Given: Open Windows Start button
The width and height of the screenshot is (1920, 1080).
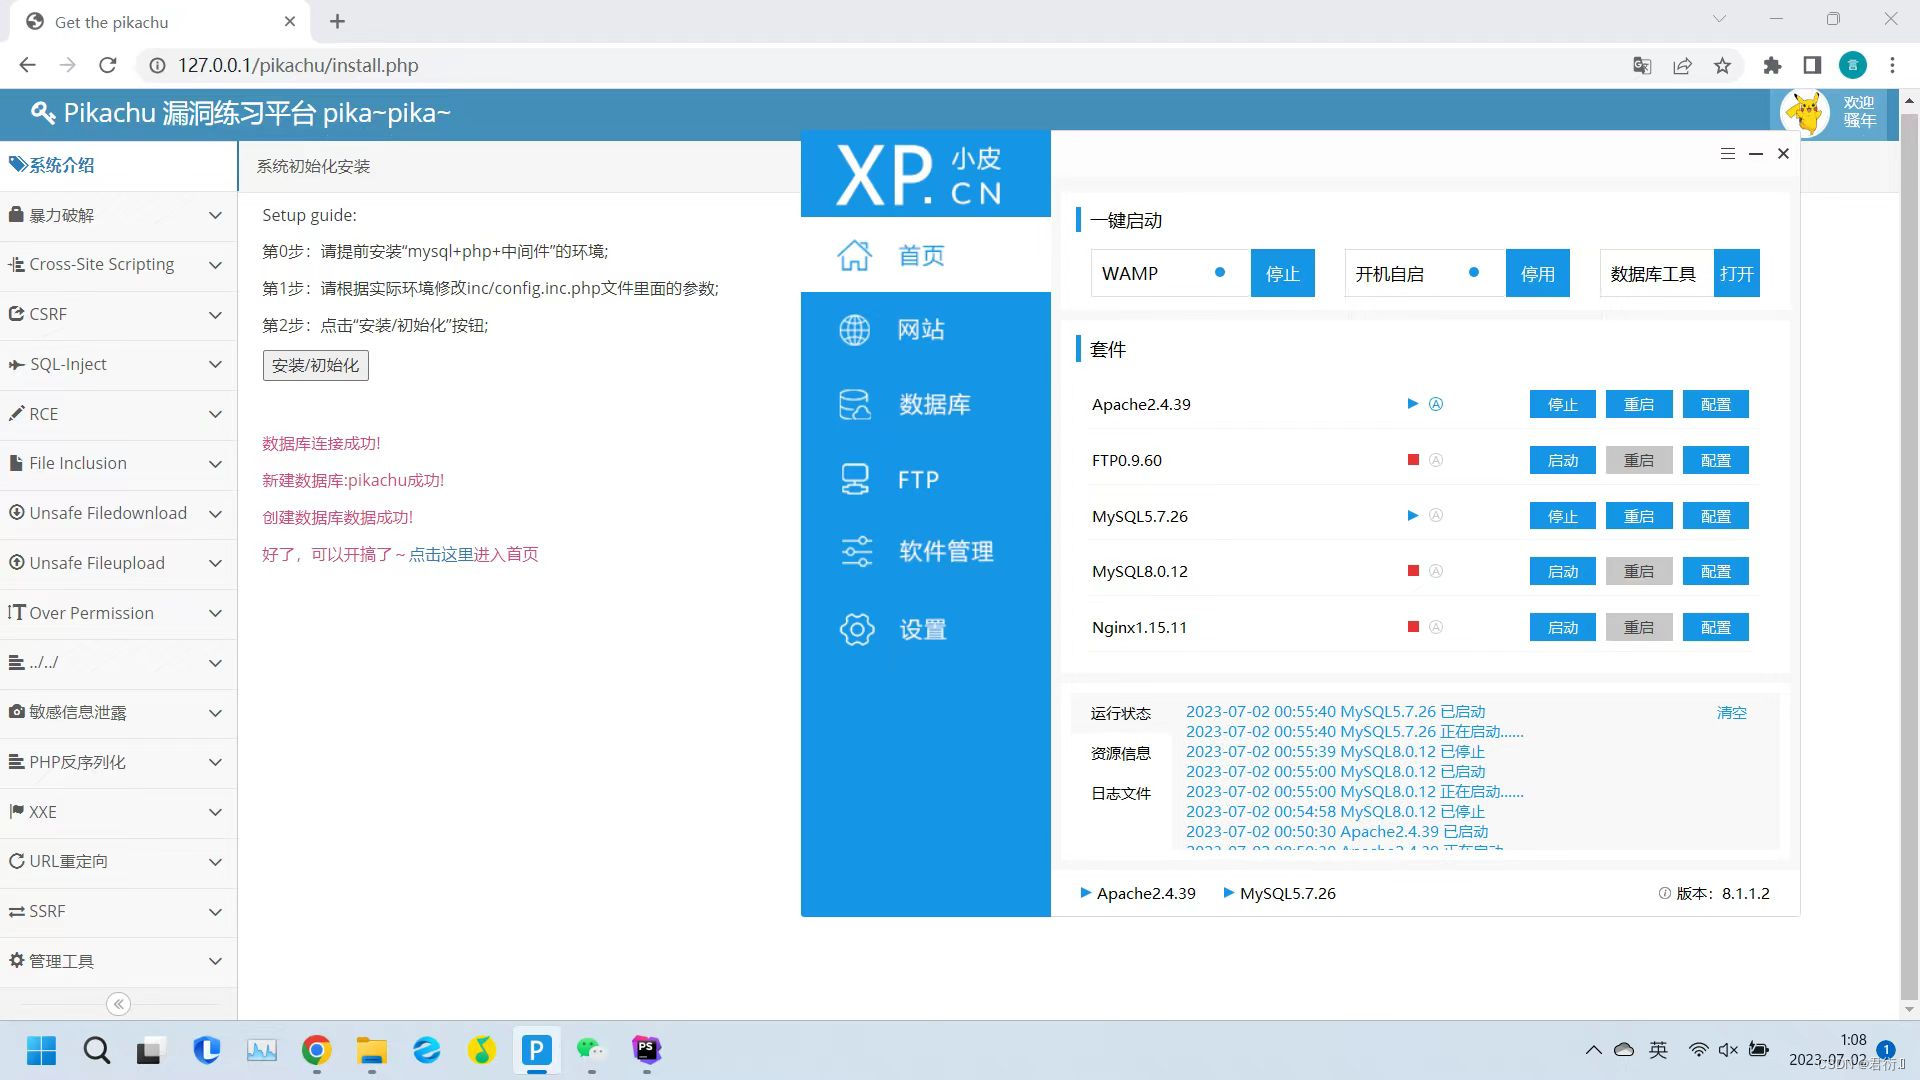Looking at the screenshot, I should point(41,1050).
